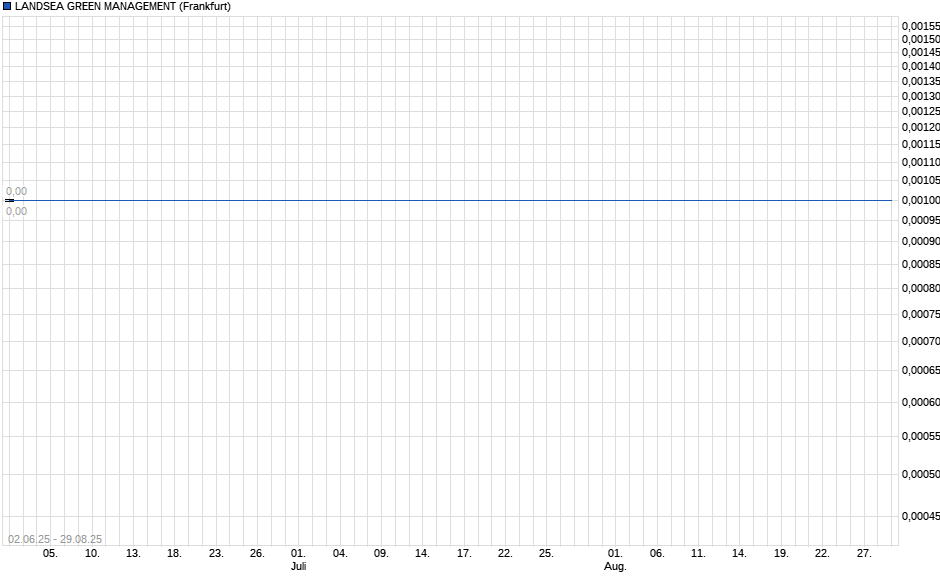Select the LANDSEA GREEN MANAGEMENT chart series marker

(8, 6)
